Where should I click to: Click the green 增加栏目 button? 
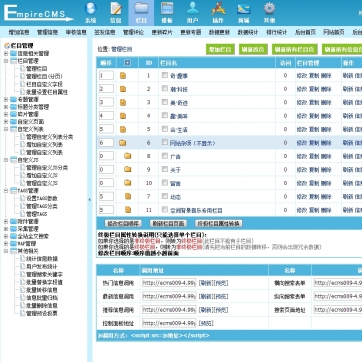click(220, 49)
